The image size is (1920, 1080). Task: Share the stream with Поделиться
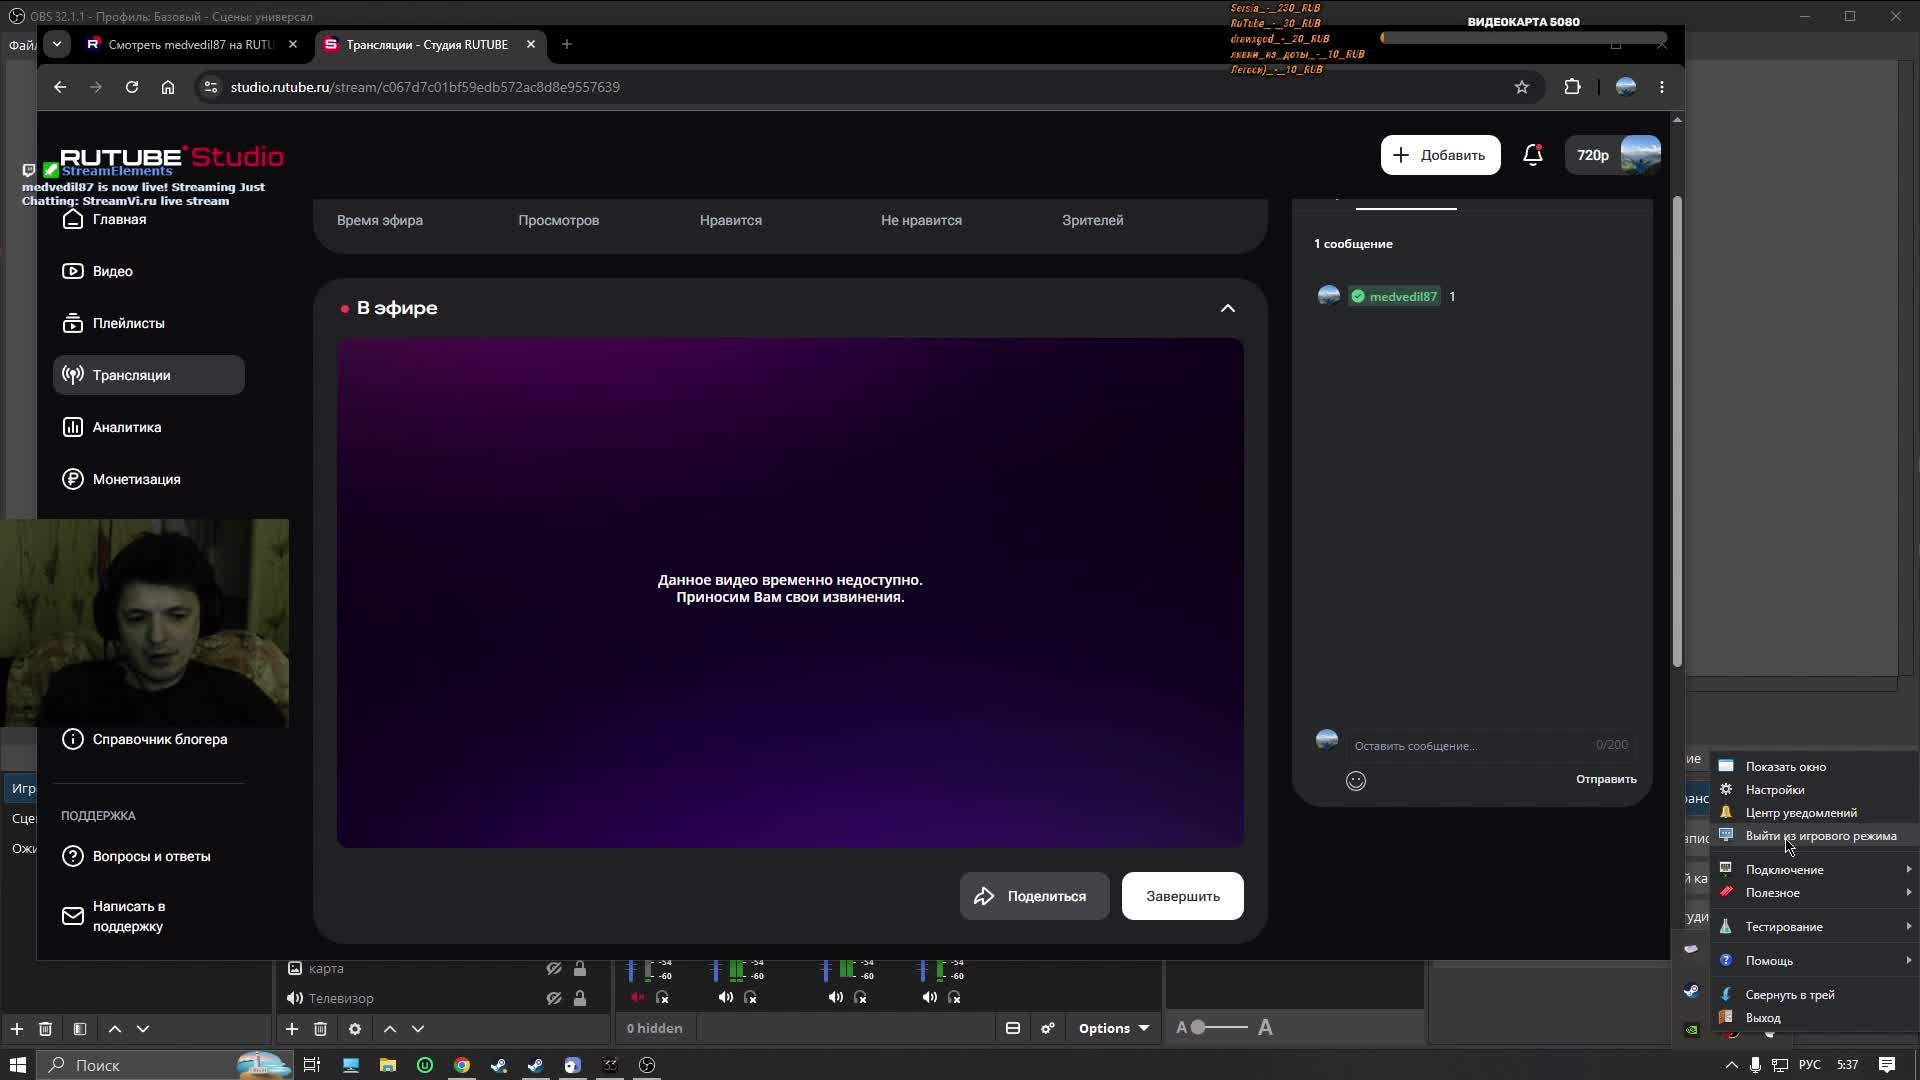point(1034,896)
